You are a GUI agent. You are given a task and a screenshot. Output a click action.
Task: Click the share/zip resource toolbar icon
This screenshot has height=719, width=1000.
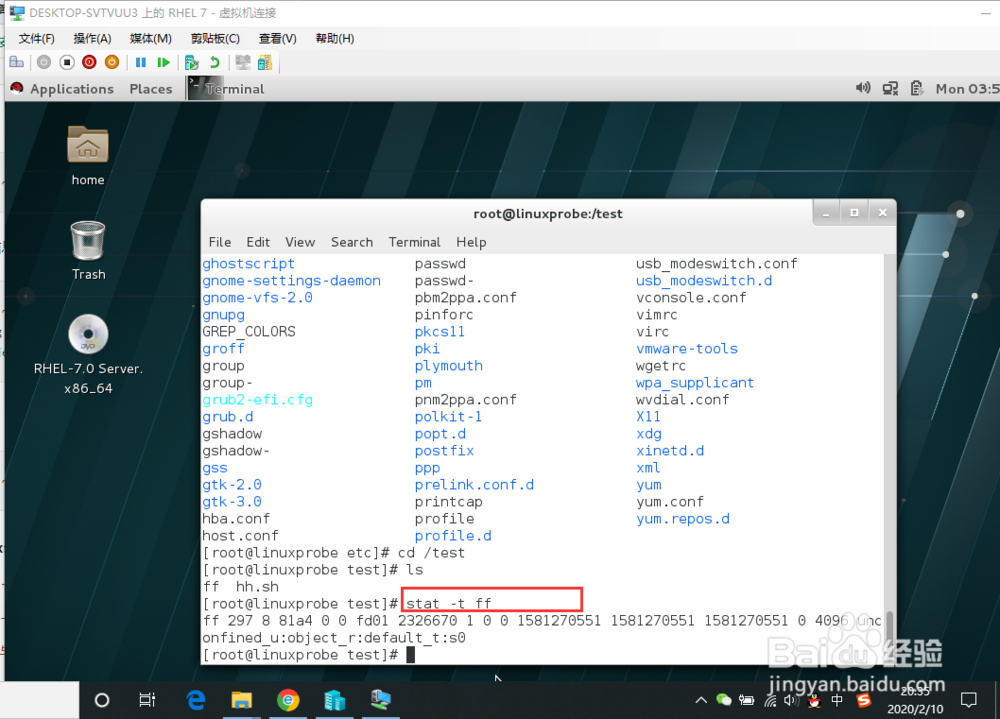(265, 62)
